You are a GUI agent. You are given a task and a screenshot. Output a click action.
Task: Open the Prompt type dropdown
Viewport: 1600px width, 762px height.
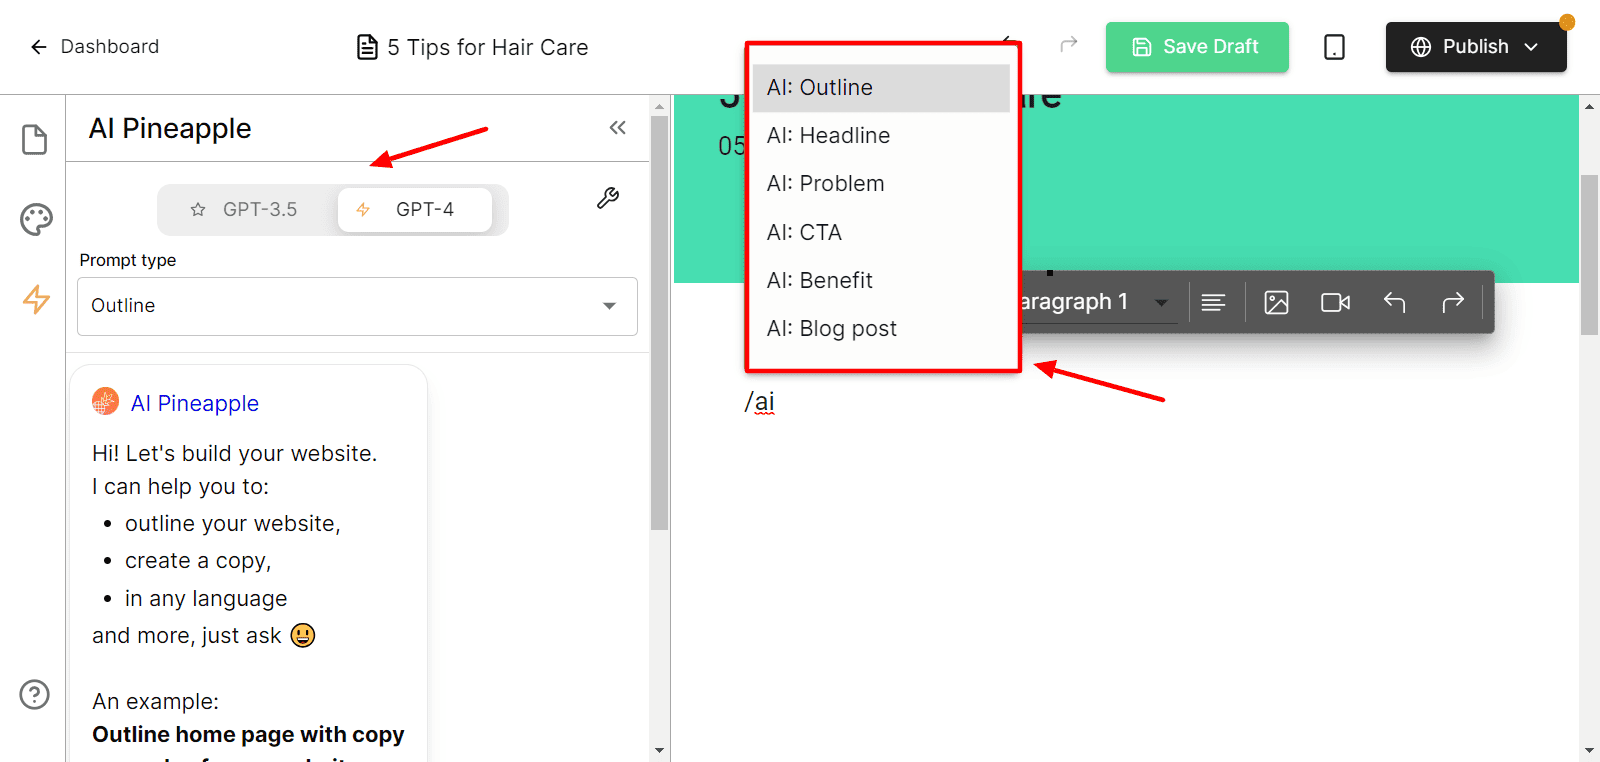(357, 306)
